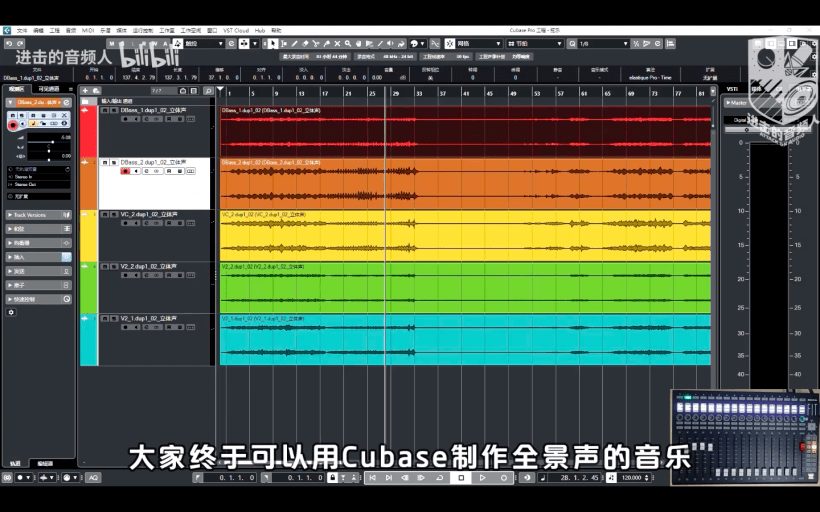Select the Range Selection tool

[284, 44]
